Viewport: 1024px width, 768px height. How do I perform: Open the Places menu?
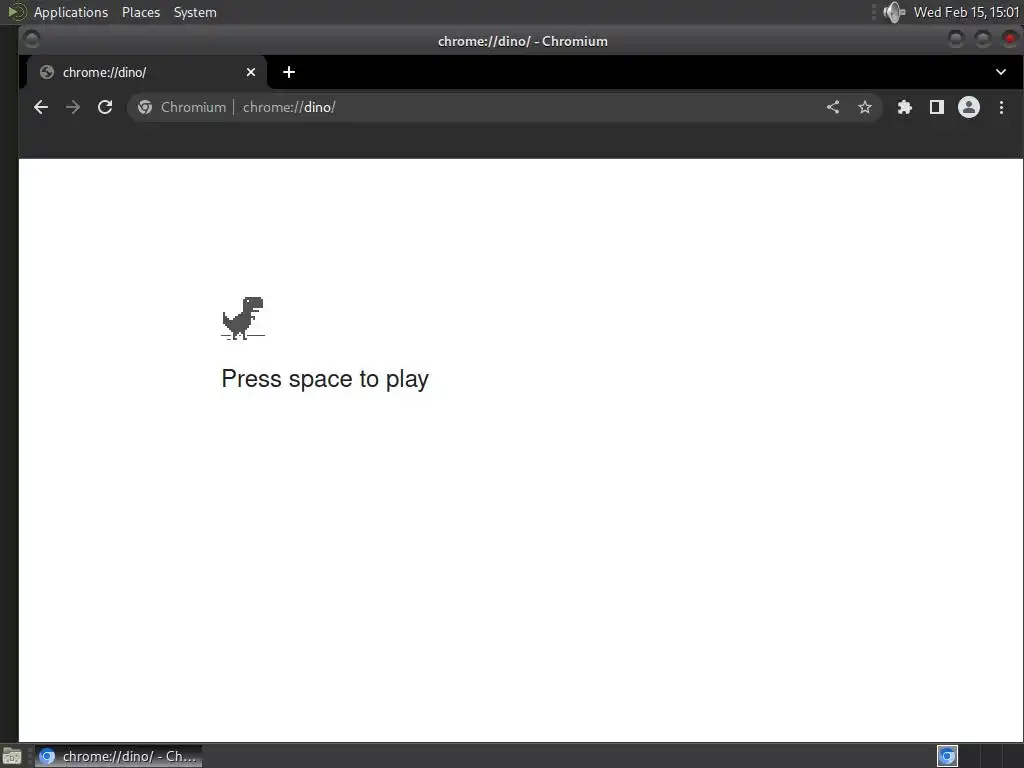point(140,12)
